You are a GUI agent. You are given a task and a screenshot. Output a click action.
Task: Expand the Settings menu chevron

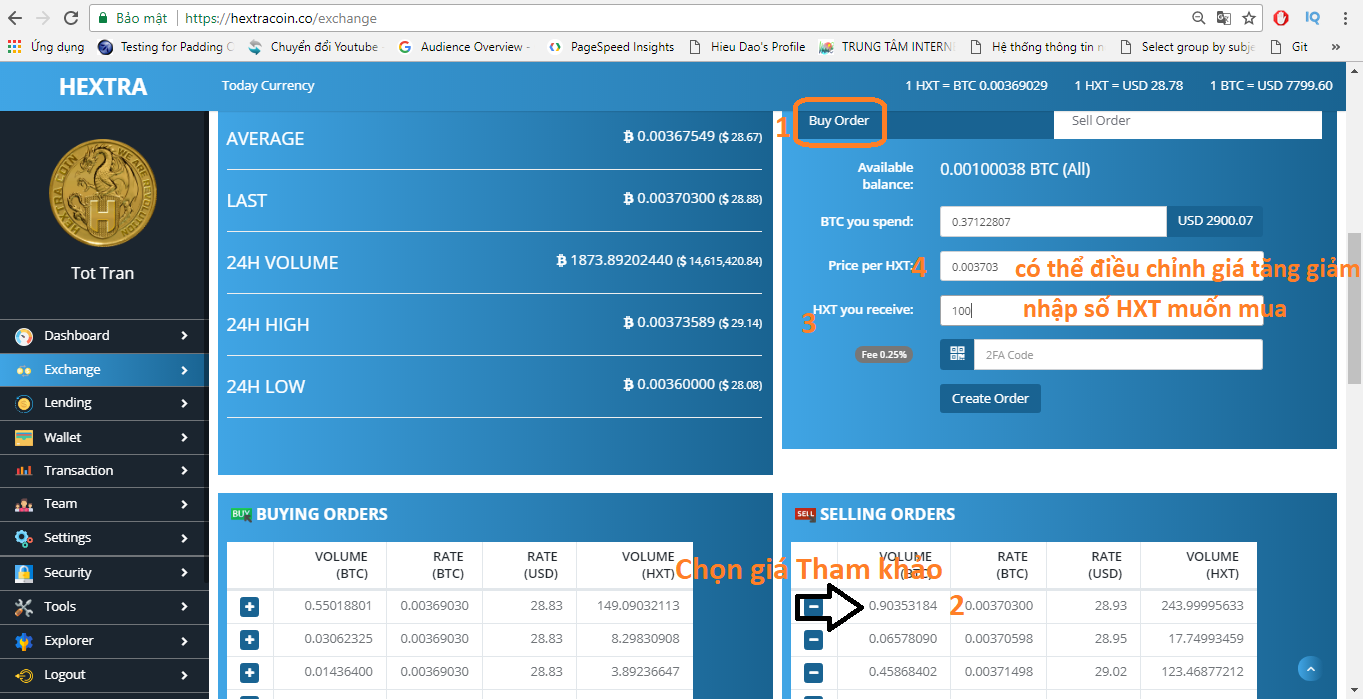(x=184, y=538)
